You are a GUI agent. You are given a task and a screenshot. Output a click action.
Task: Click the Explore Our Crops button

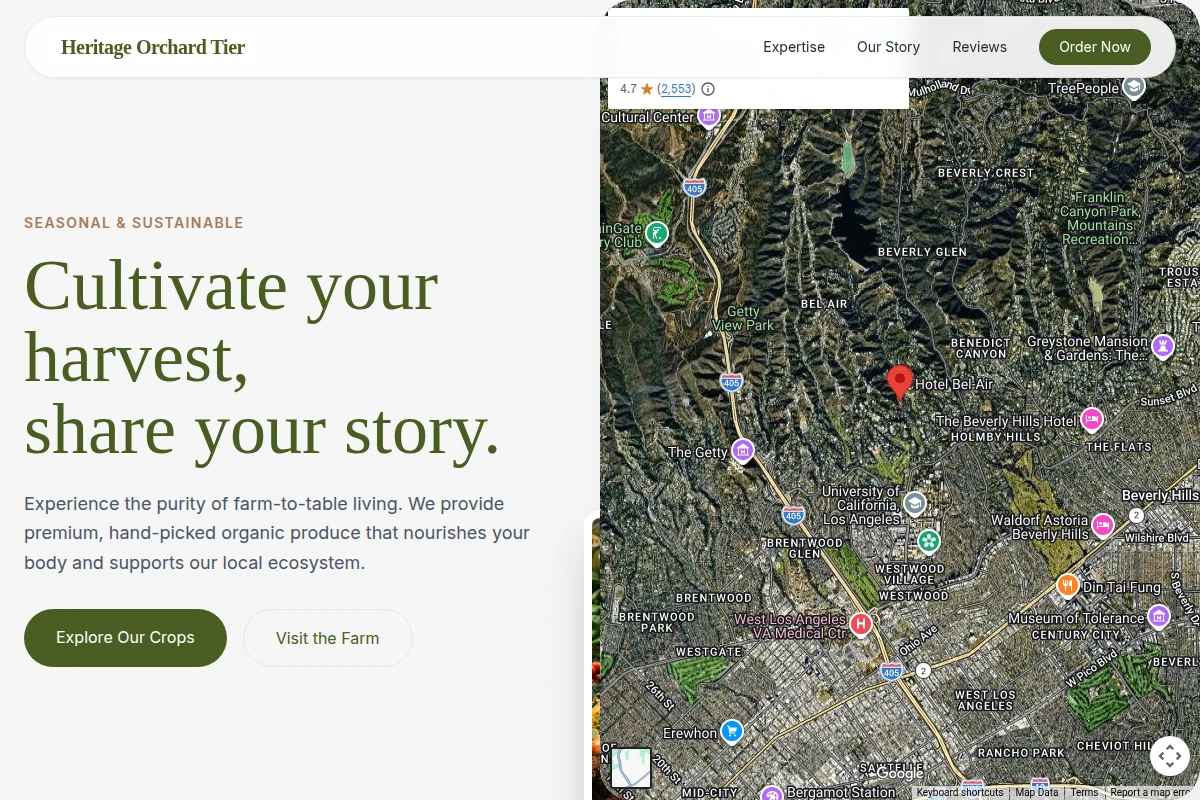pyautogui.click(x=125, y=638)
